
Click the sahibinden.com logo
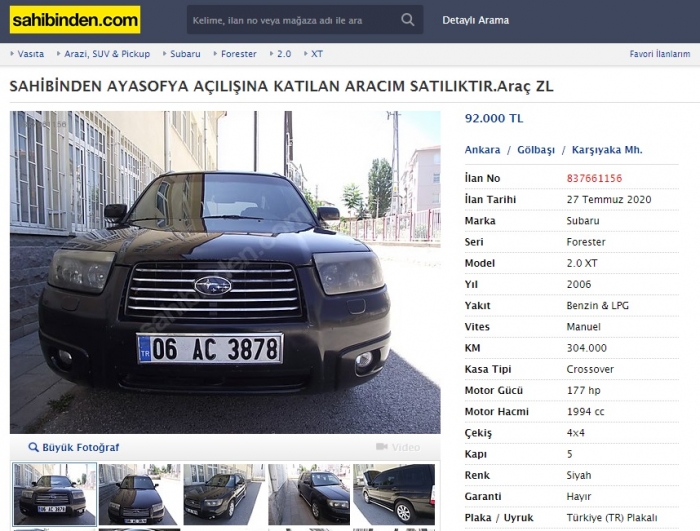pos(75,20)
